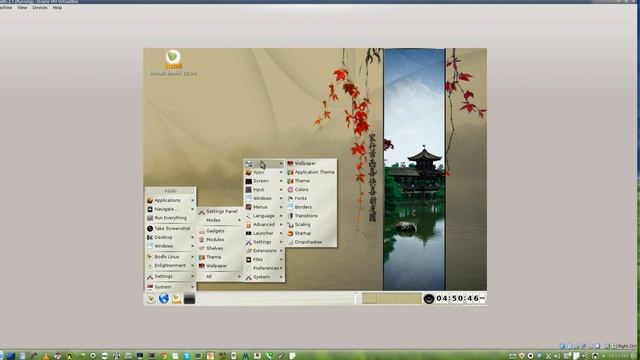Select the Startup menu entry

[311, 233]
